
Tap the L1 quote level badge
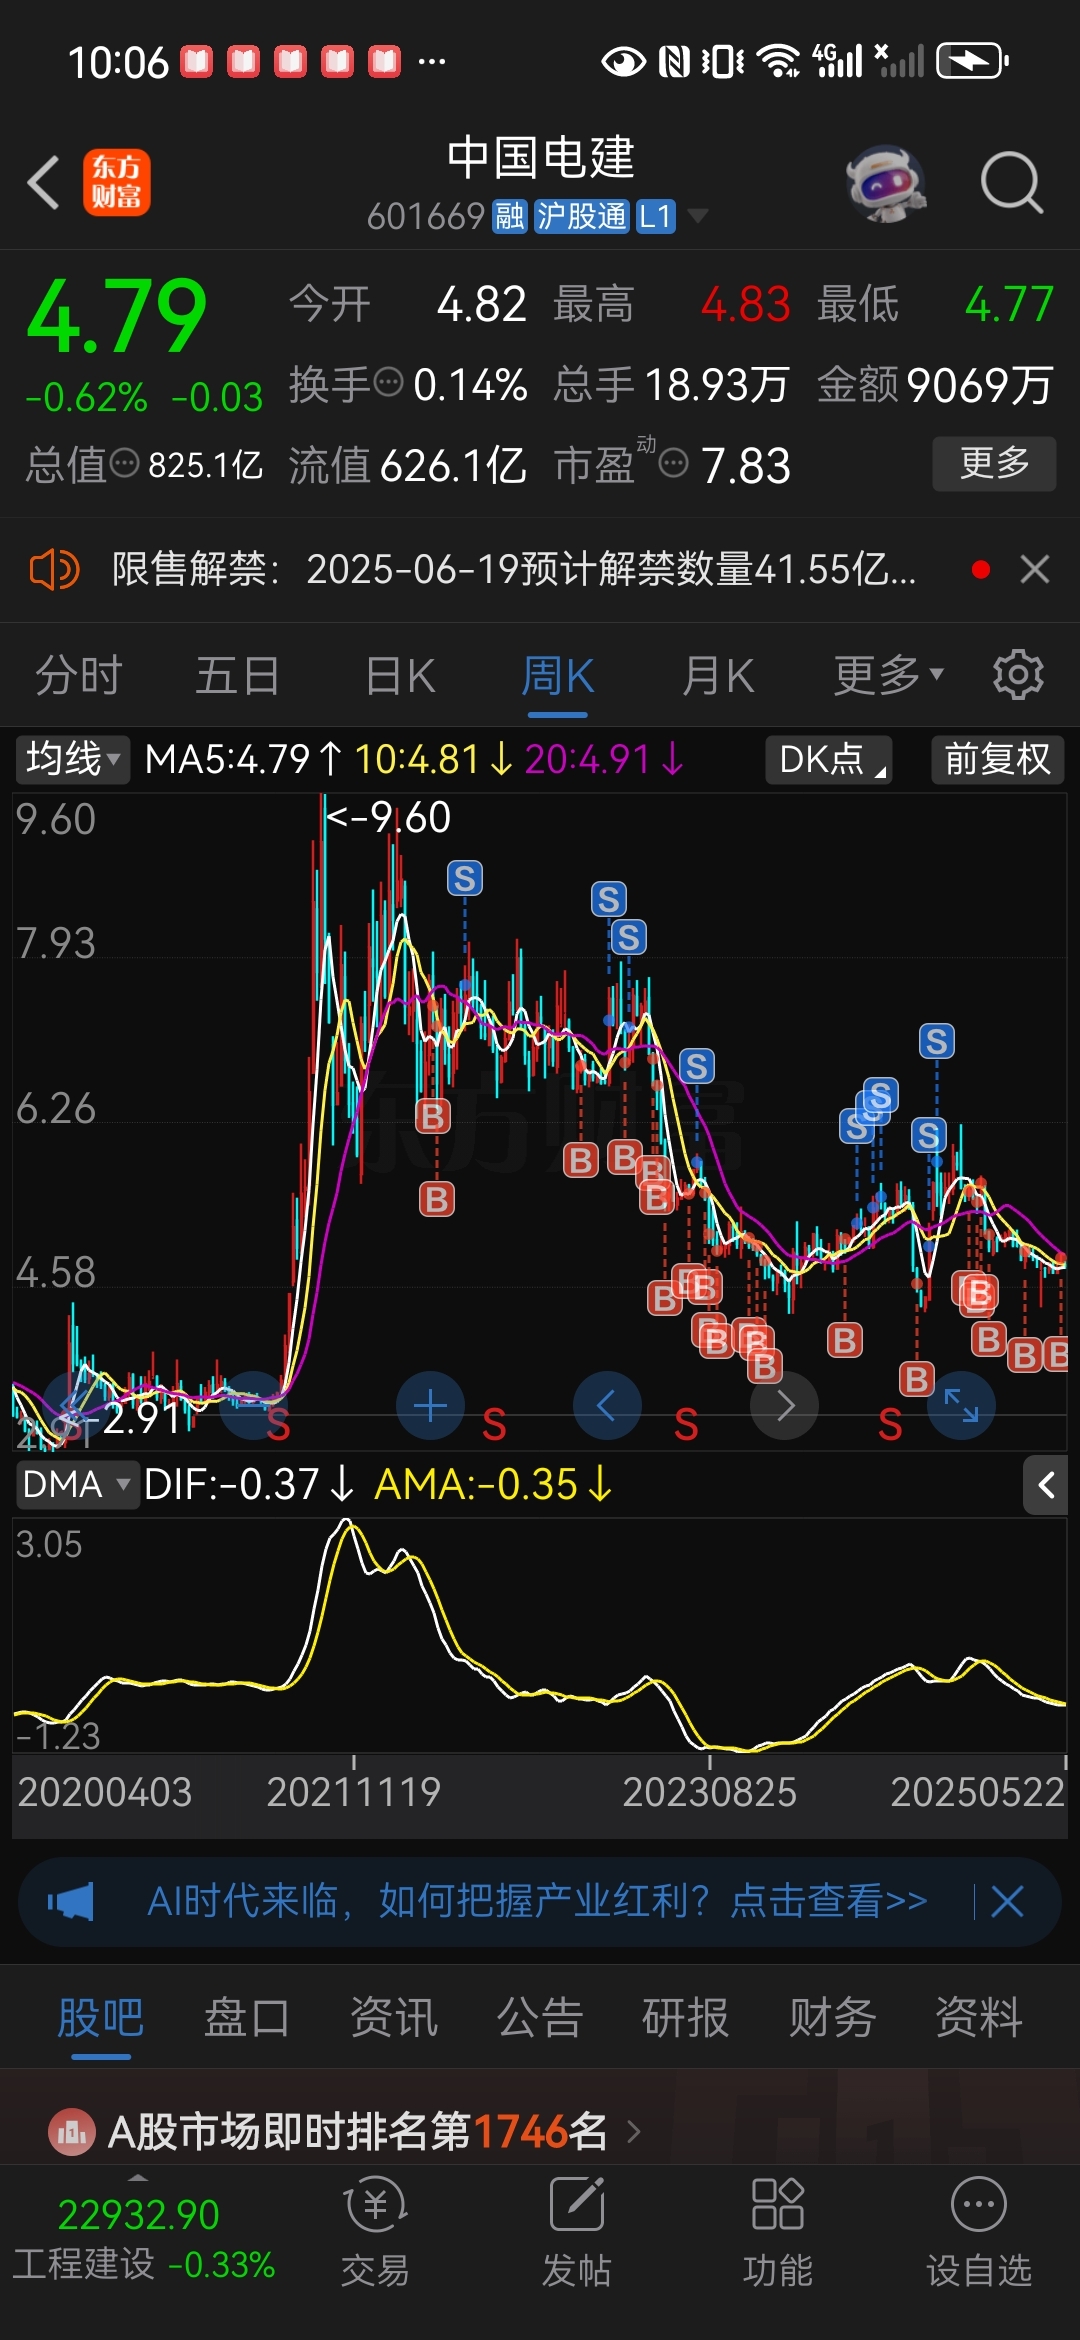(x=656, y=216)
